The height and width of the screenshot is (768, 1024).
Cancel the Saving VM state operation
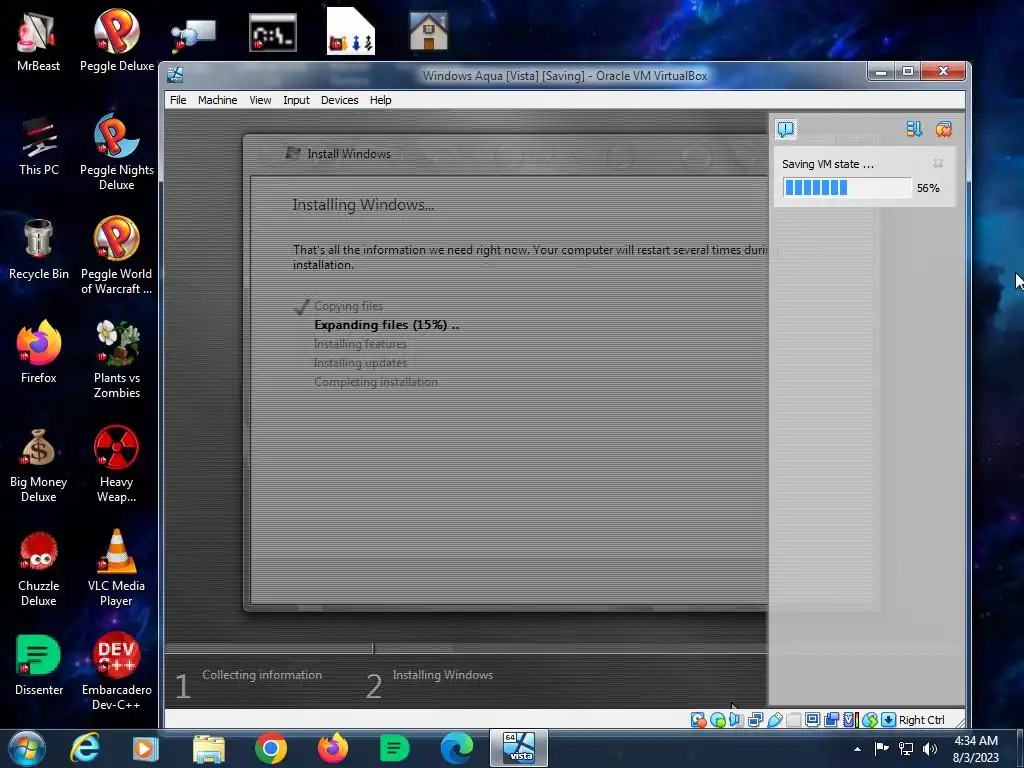tap(938, 163)
